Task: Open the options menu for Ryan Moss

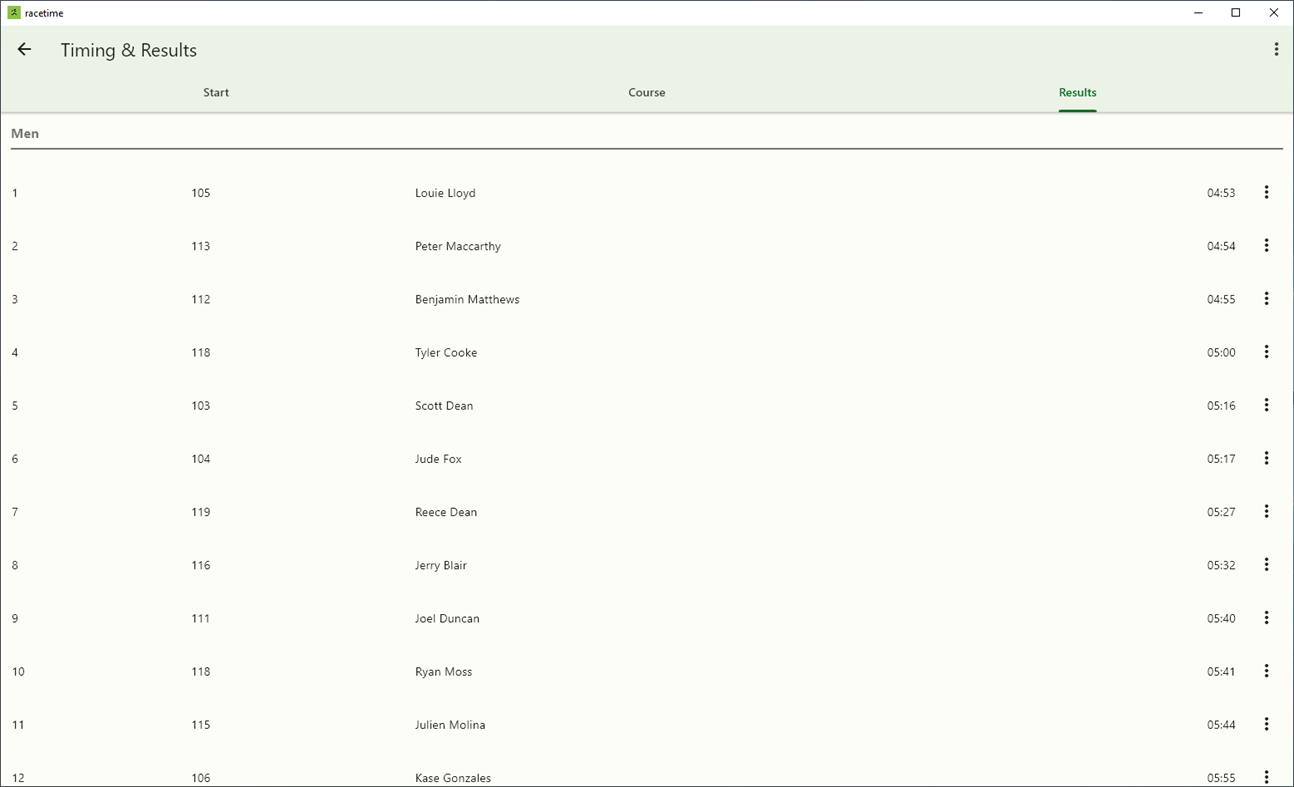Action: coord(1267,670)
